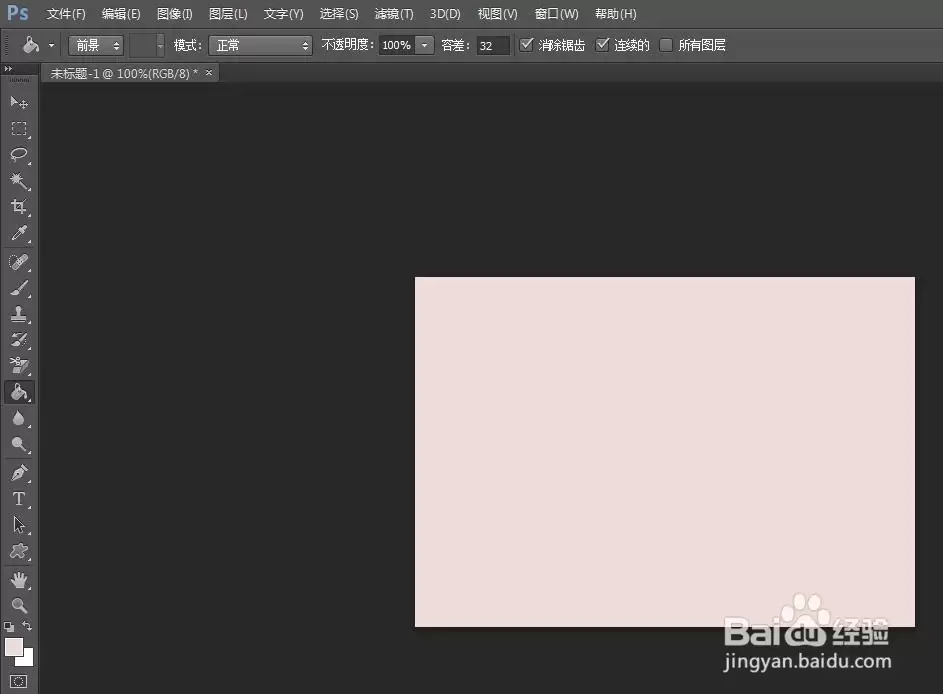Open the 滤镜(T) menu
The height and width of the screenshot is (694, 943).
394,14
